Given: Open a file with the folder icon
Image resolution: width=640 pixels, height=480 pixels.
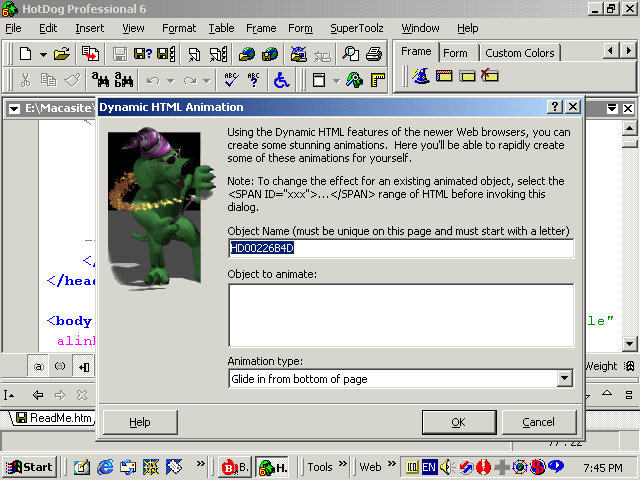Looking at the screenshot, I should pyautogui.click(x=62, y=53).
